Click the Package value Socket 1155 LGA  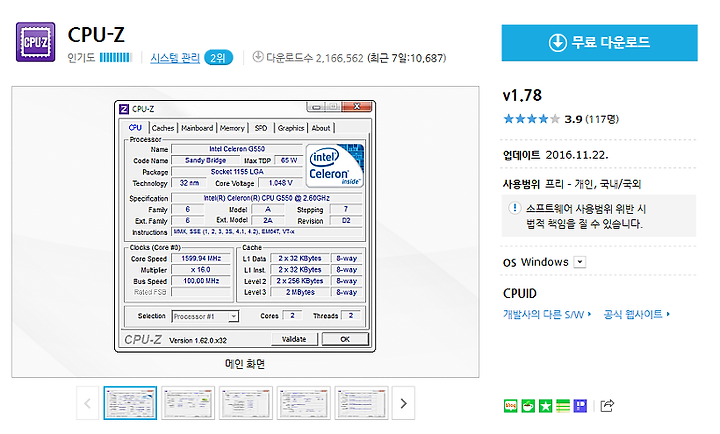(237, 172)
